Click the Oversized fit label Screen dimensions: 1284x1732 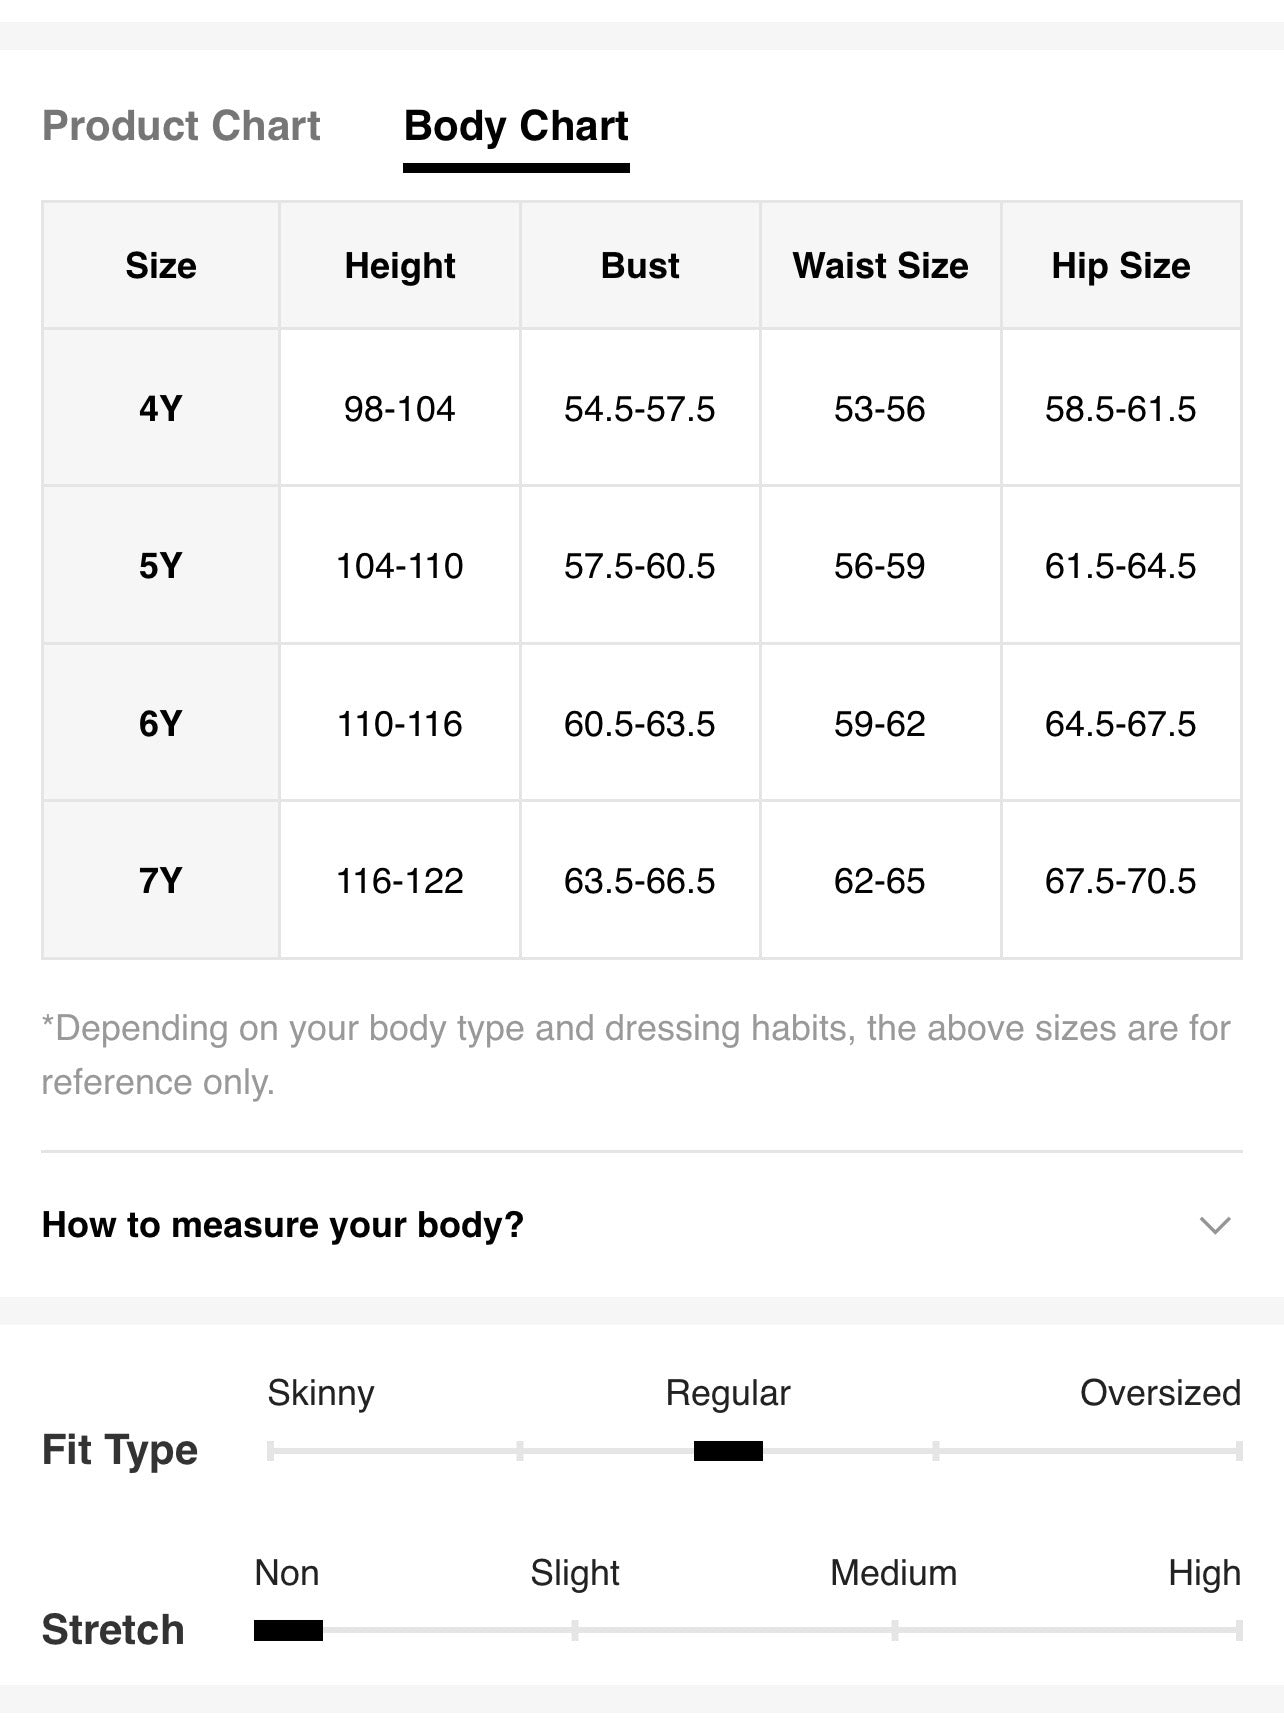tap(1160, 1393)
